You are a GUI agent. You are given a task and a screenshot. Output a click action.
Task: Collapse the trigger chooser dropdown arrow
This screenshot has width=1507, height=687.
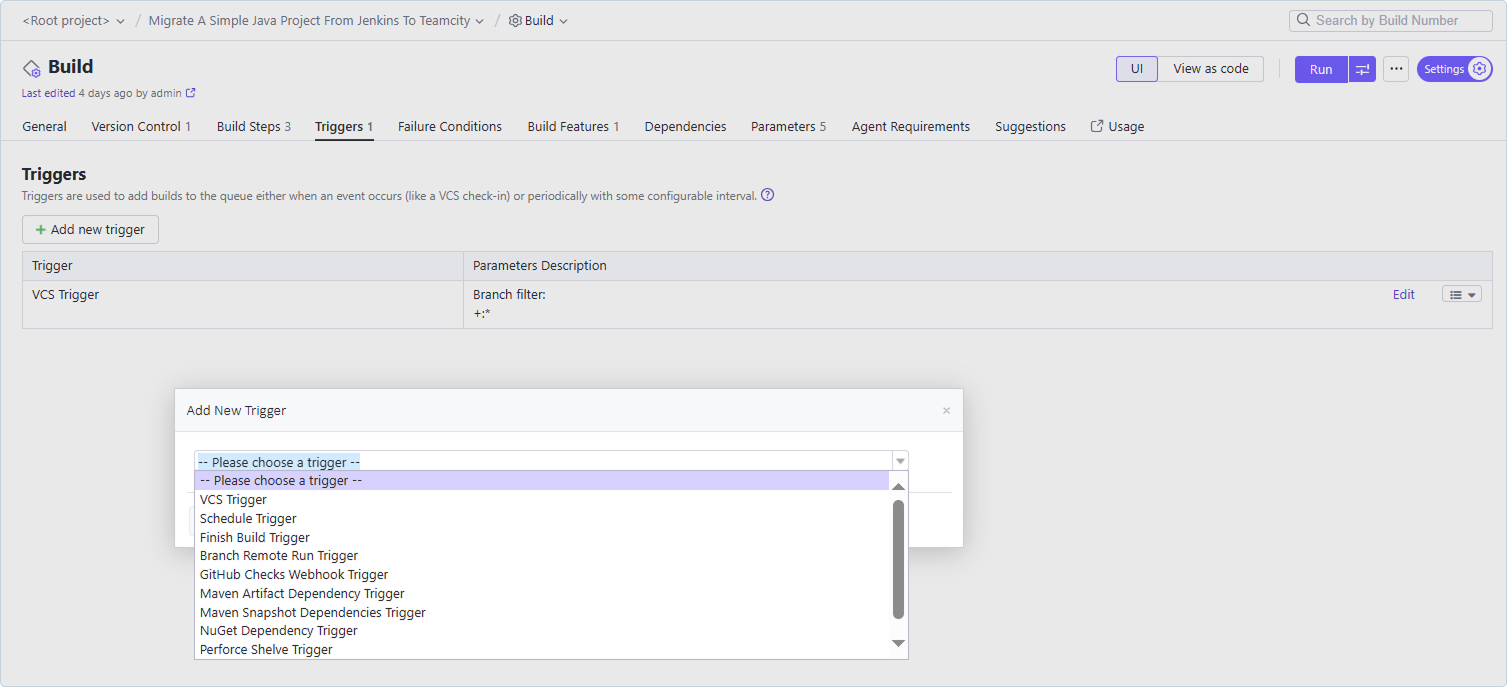(x=900, y=461)
